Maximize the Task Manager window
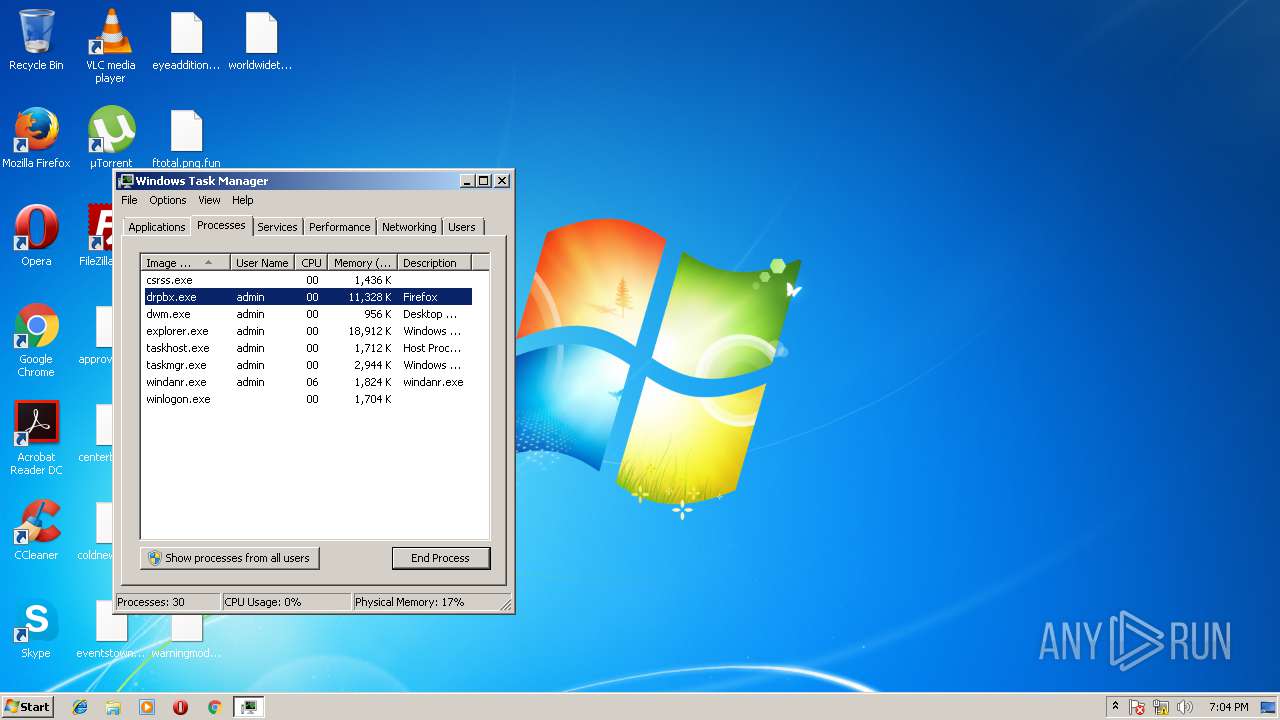The image size is (1280, 720). click(x=484, y=181)
